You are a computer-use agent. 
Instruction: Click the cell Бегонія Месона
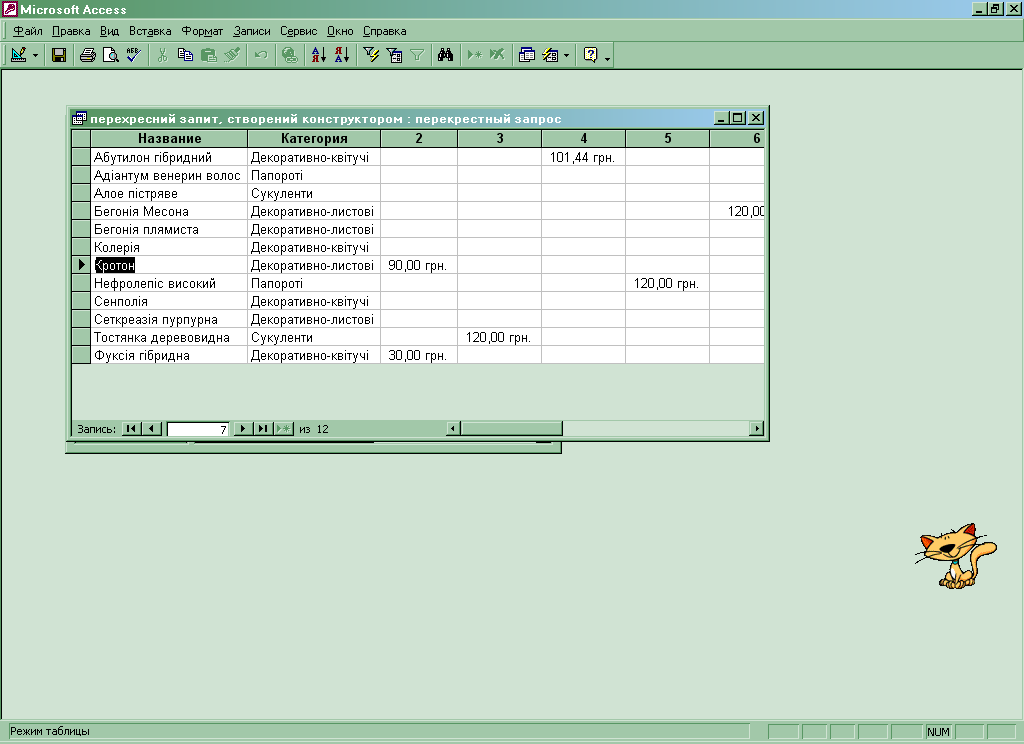pos(169,211)
